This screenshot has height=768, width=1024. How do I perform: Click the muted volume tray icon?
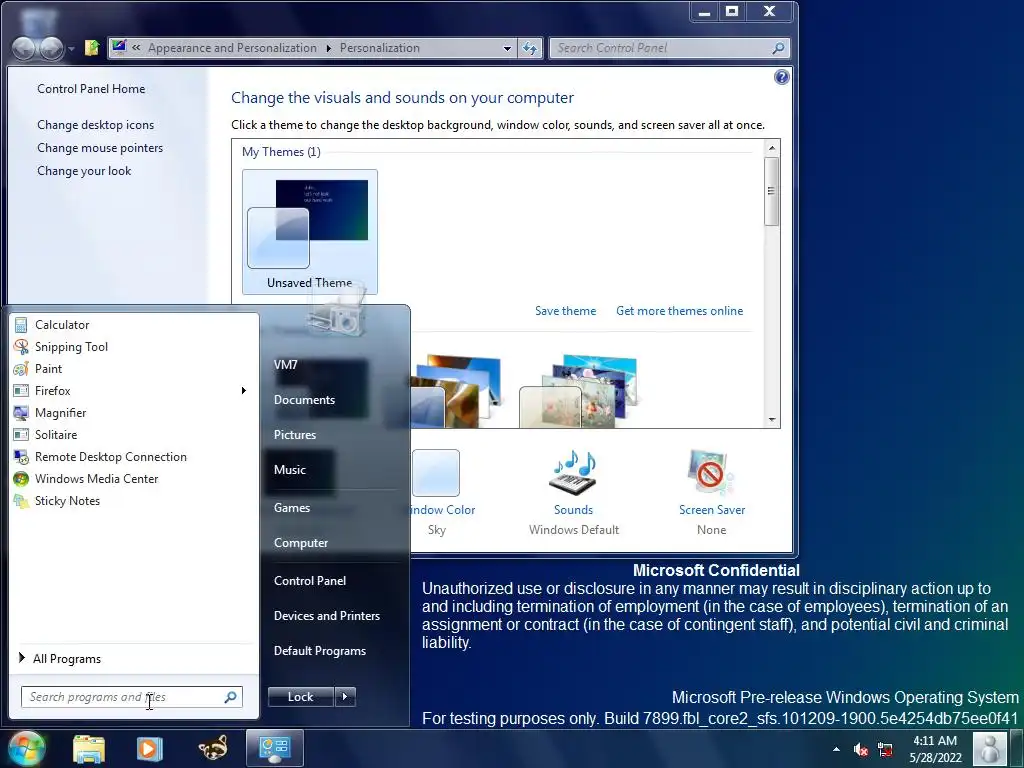861,749
